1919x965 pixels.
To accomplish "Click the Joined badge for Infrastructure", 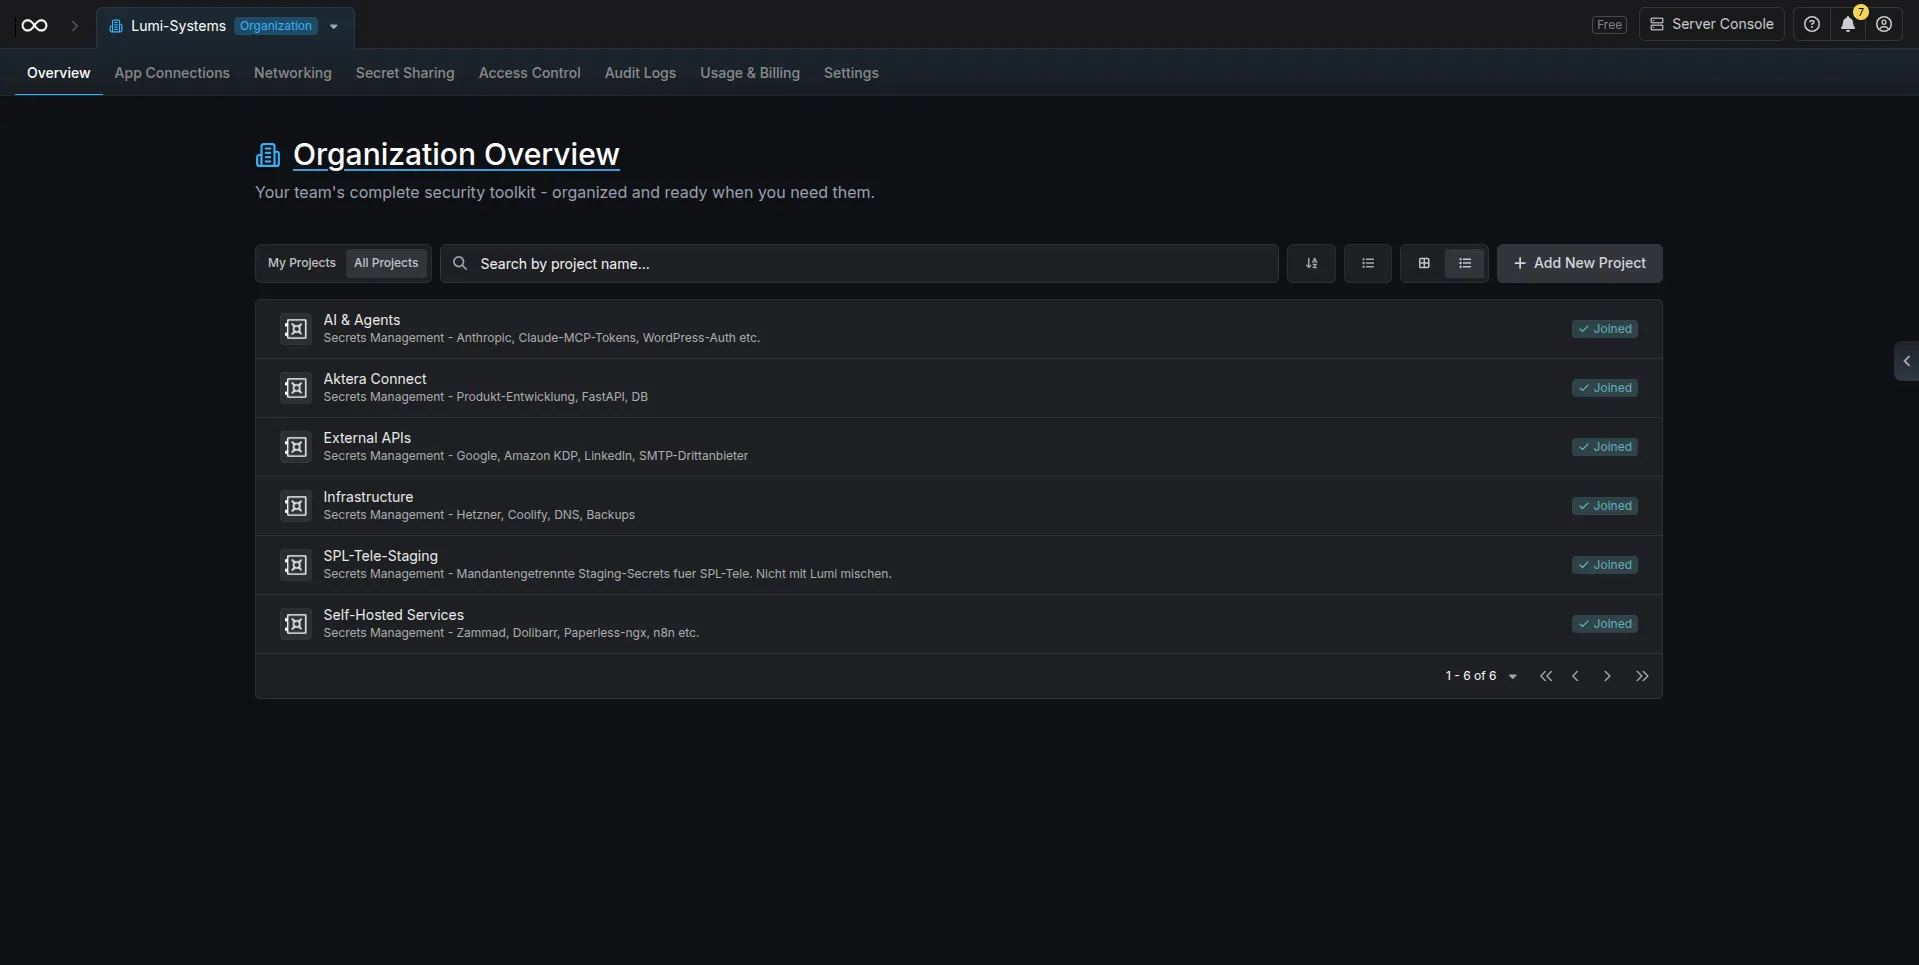I will (1605, 506).
